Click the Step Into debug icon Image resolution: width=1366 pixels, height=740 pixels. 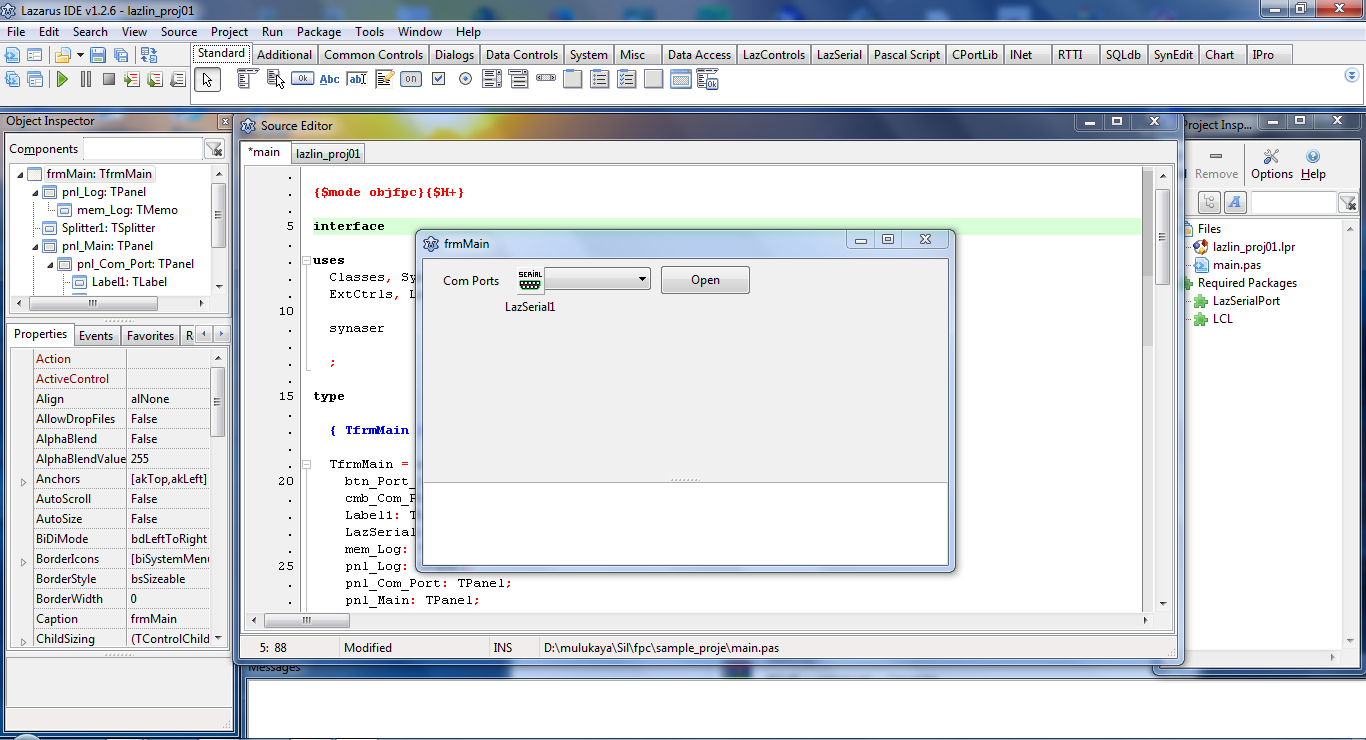[131, 79]
